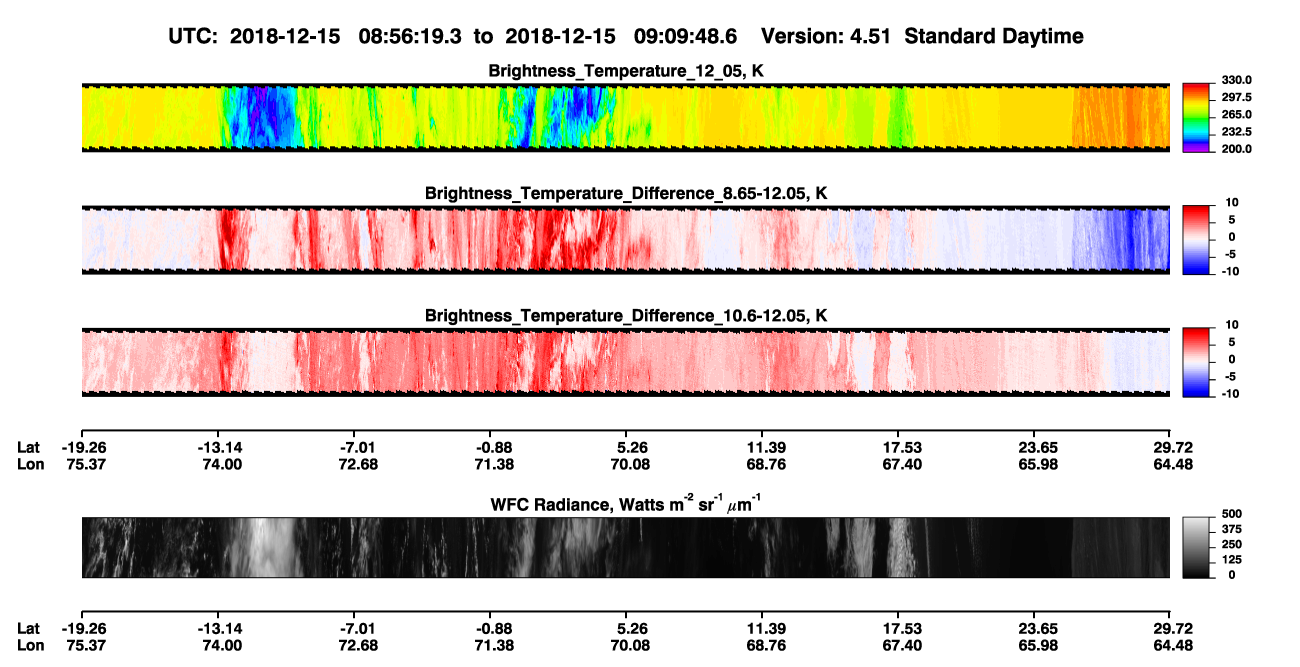Screen dimensions: 1300x667
Task: Click latitude -13.14 on the axis above WFC title
Action: 221,448
